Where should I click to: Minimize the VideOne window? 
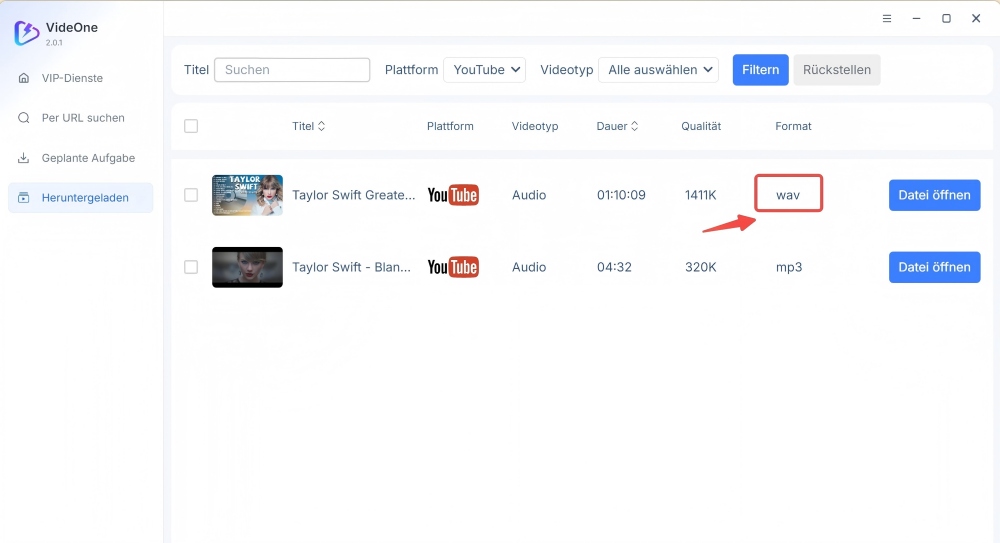[916, 19]
